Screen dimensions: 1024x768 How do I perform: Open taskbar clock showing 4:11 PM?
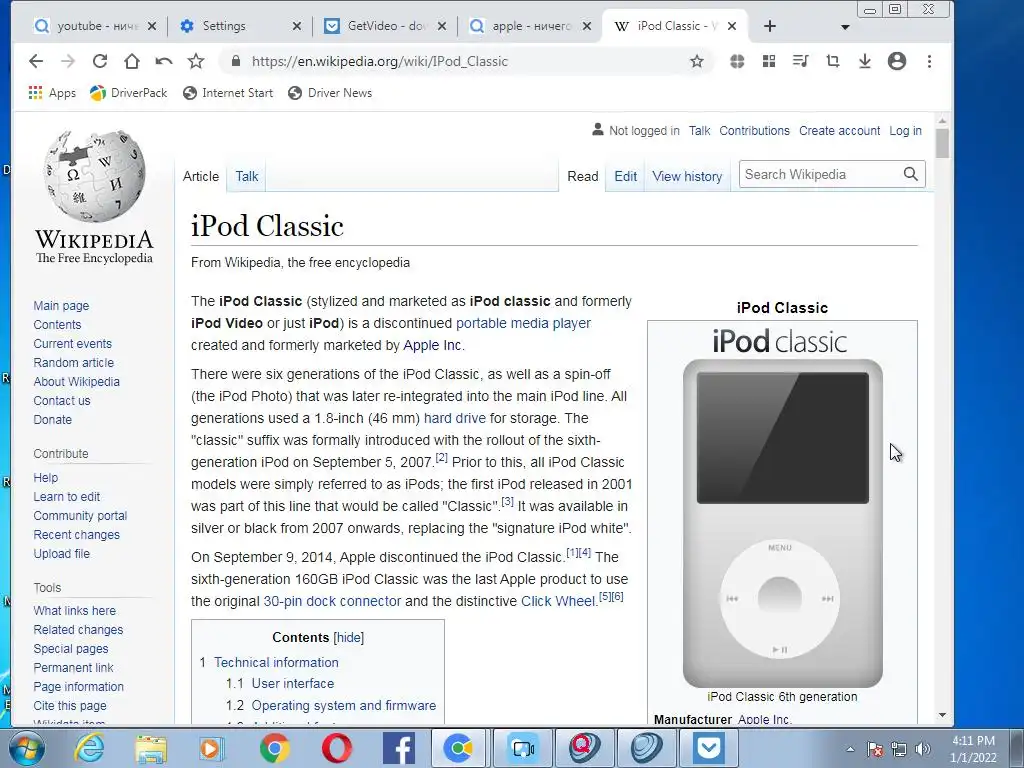[974, 749]
